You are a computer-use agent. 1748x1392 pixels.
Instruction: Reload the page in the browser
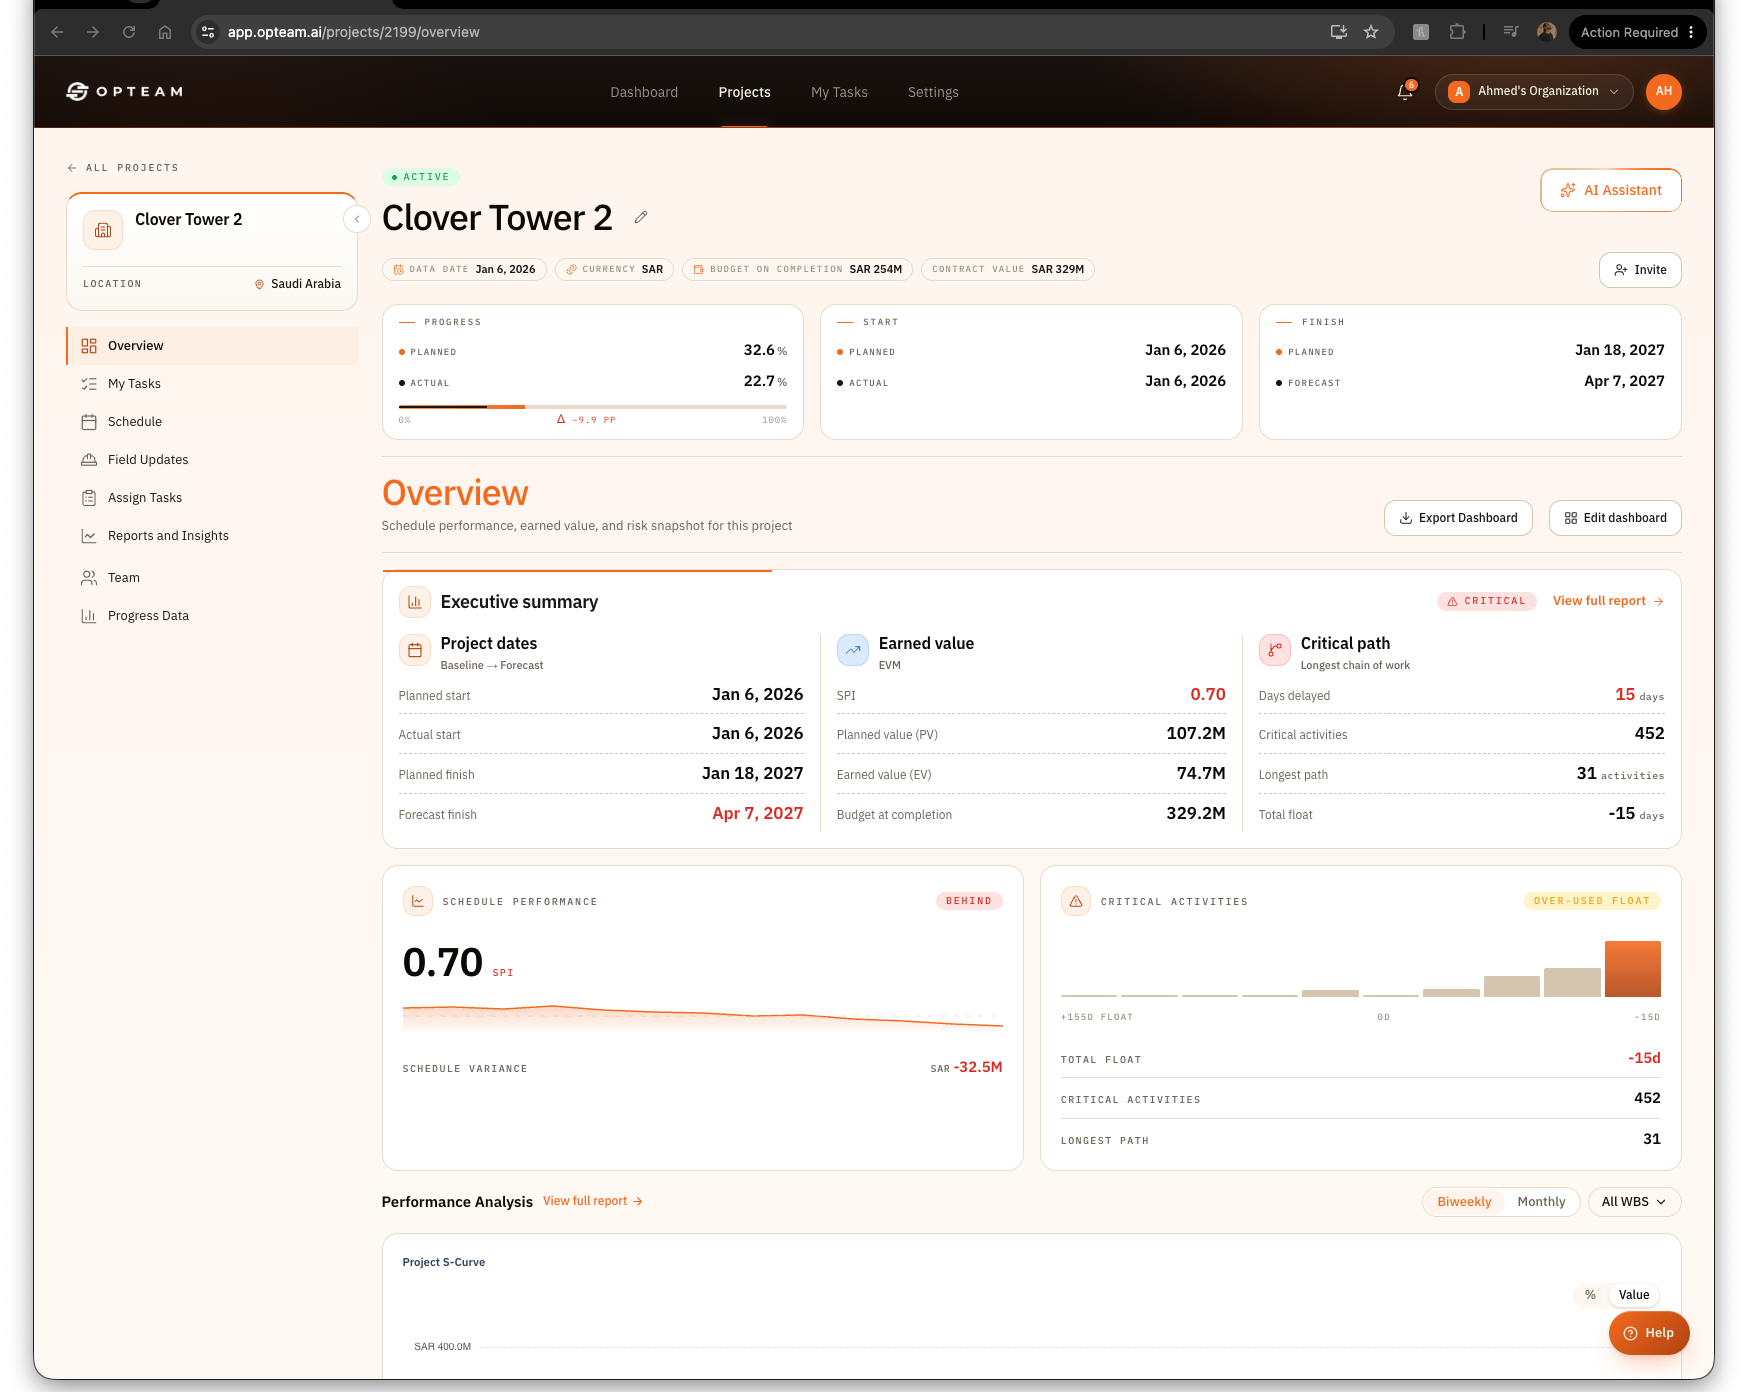click(129, 32)
